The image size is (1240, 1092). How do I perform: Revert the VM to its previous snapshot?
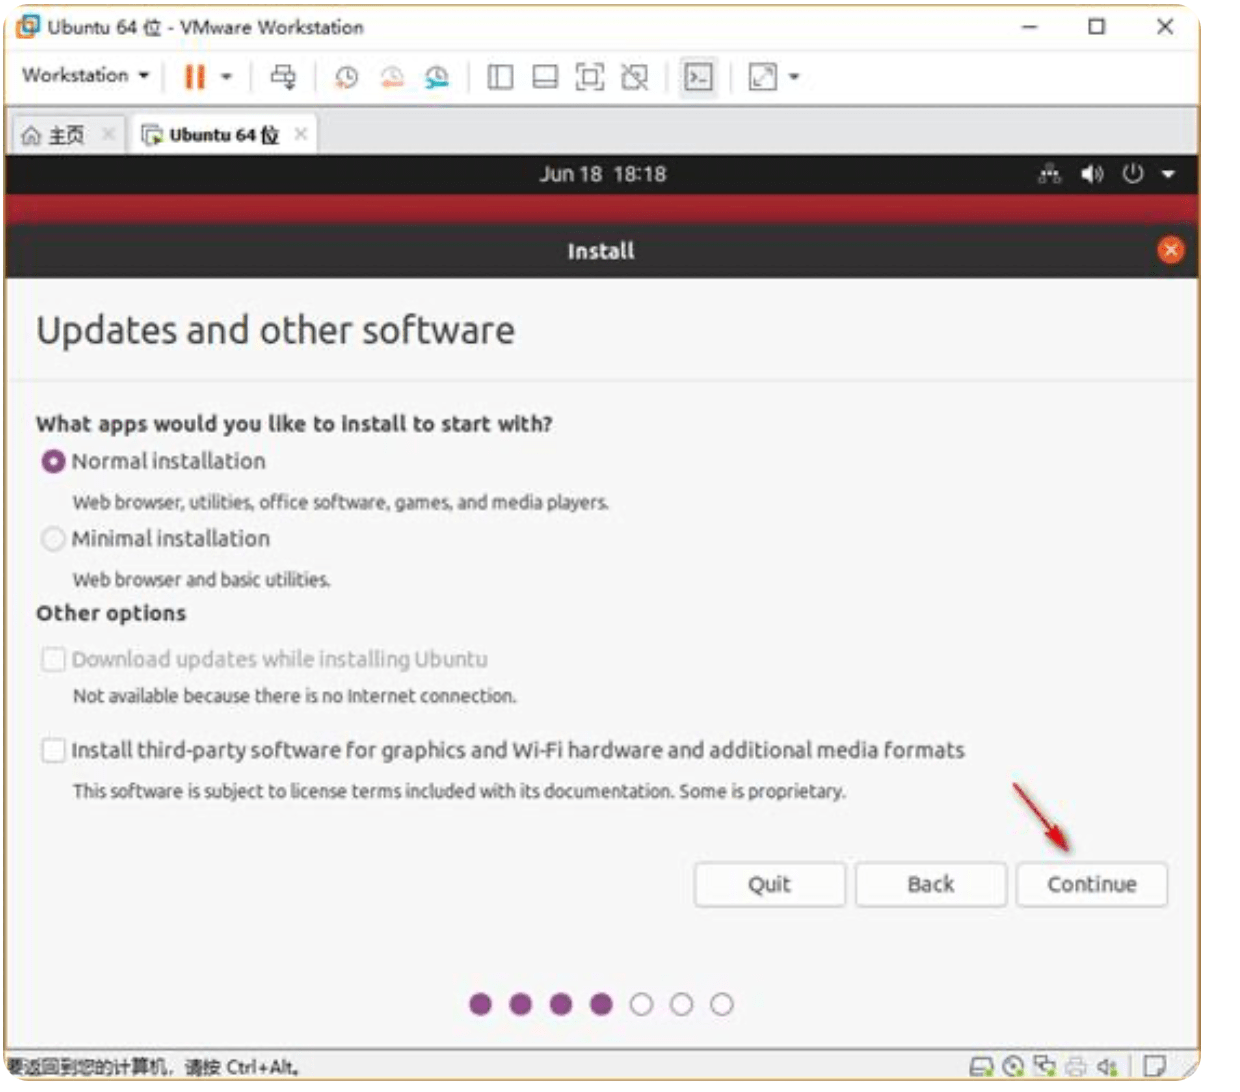392,77
